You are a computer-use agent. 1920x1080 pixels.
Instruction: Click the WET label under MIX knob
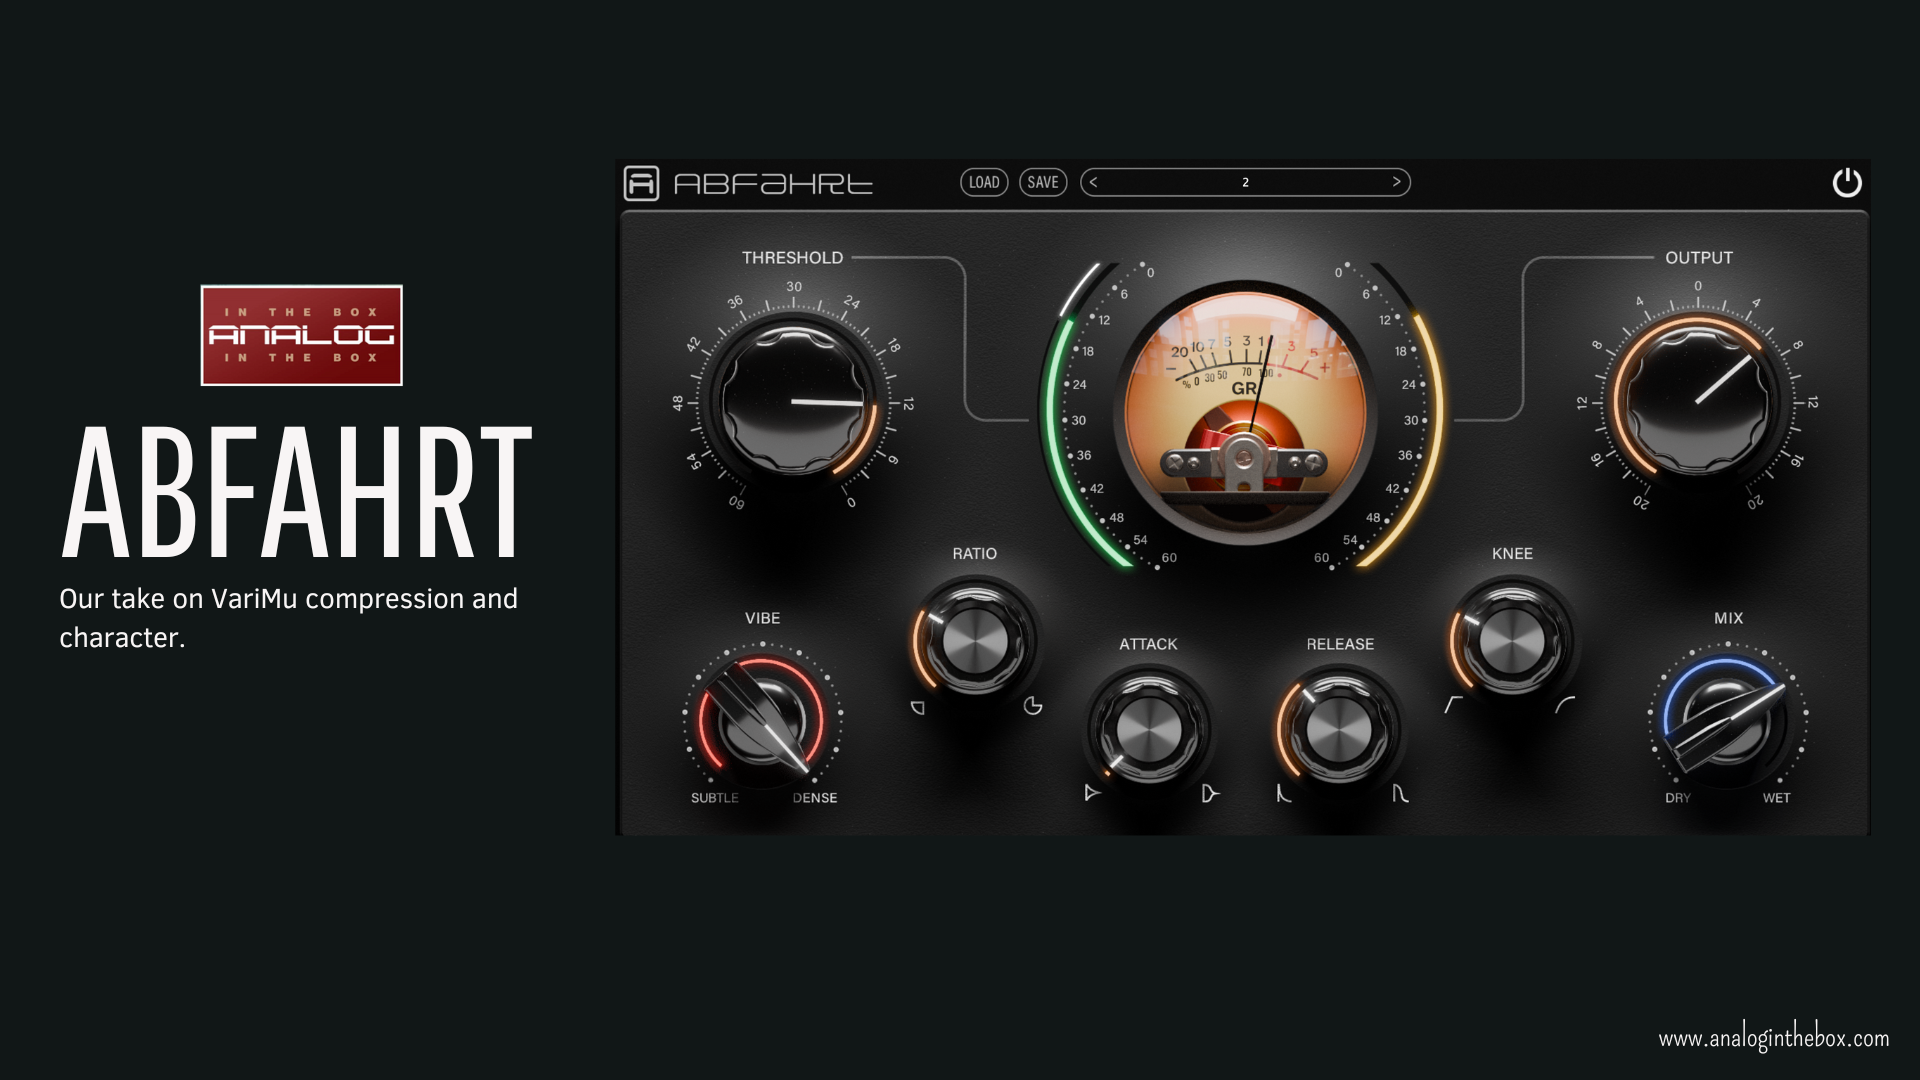click(x=1777, y=798)
